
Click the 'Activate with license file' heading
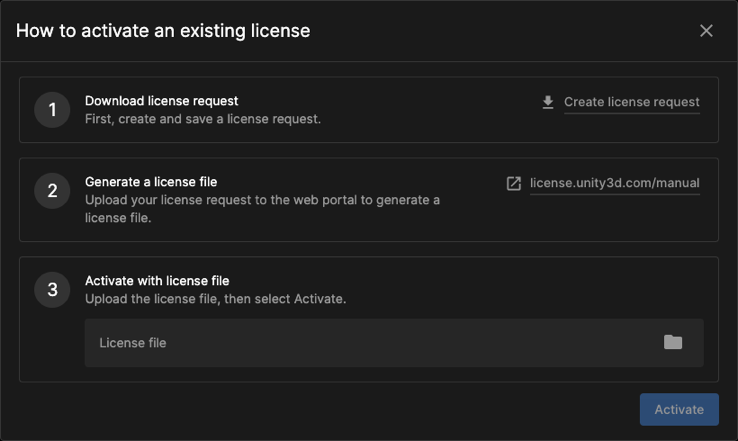click(157, 281)
